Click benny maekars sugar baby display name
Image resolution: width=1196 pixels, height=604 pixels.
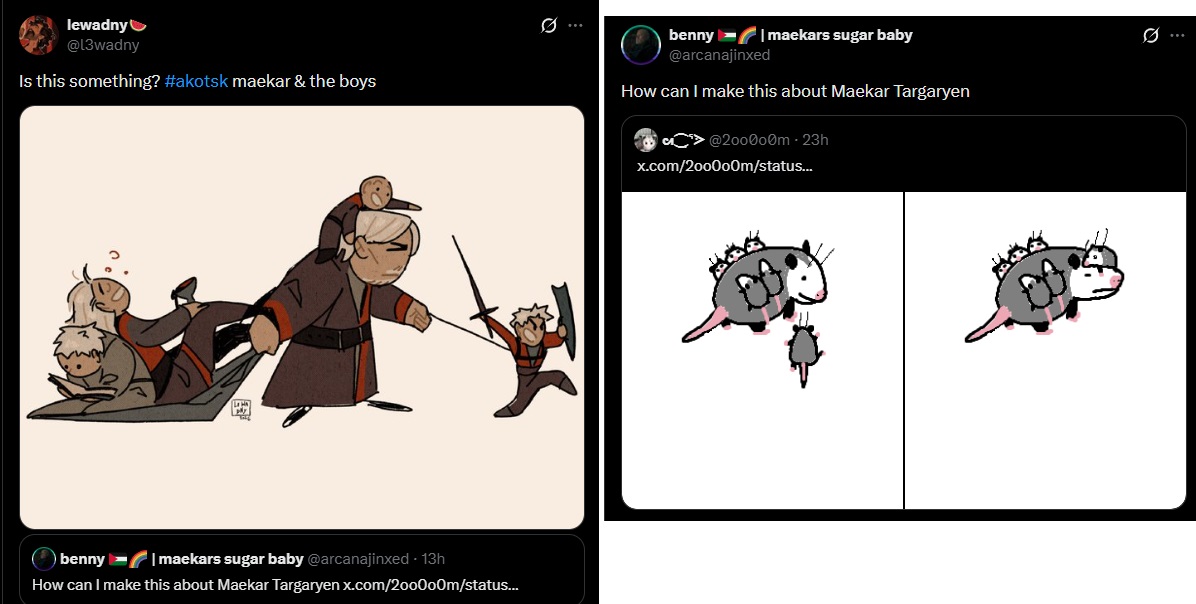[790, 35]
